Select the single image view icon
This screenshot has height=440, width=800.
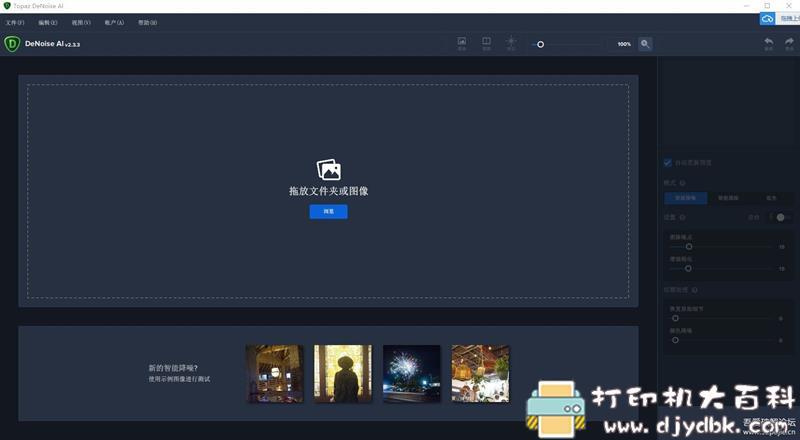(462, 43)
